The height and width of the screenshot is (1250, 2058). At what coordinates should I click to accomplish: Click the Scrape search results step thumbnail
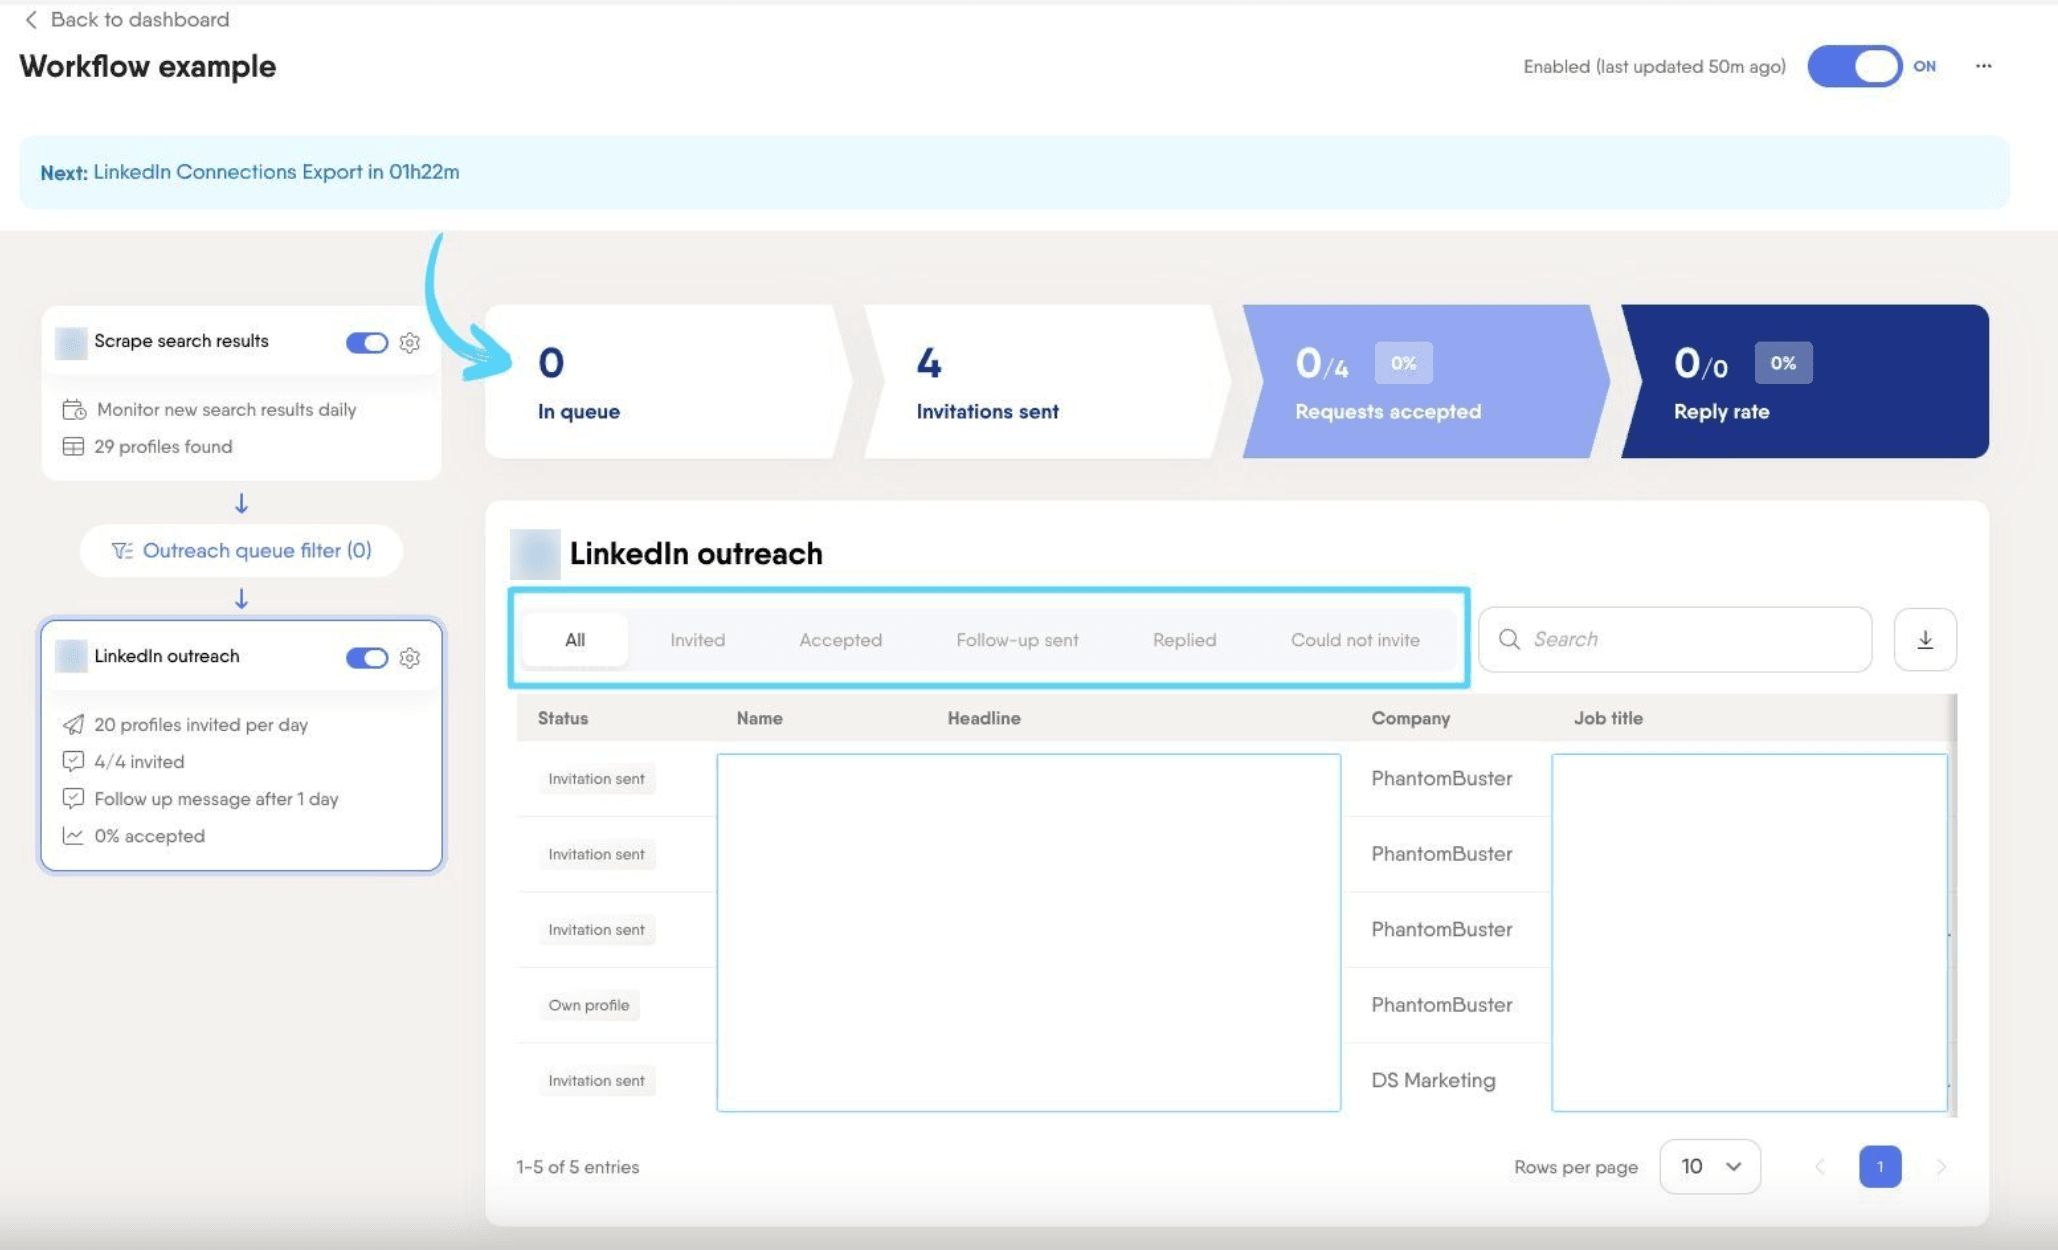click(71, 343)
